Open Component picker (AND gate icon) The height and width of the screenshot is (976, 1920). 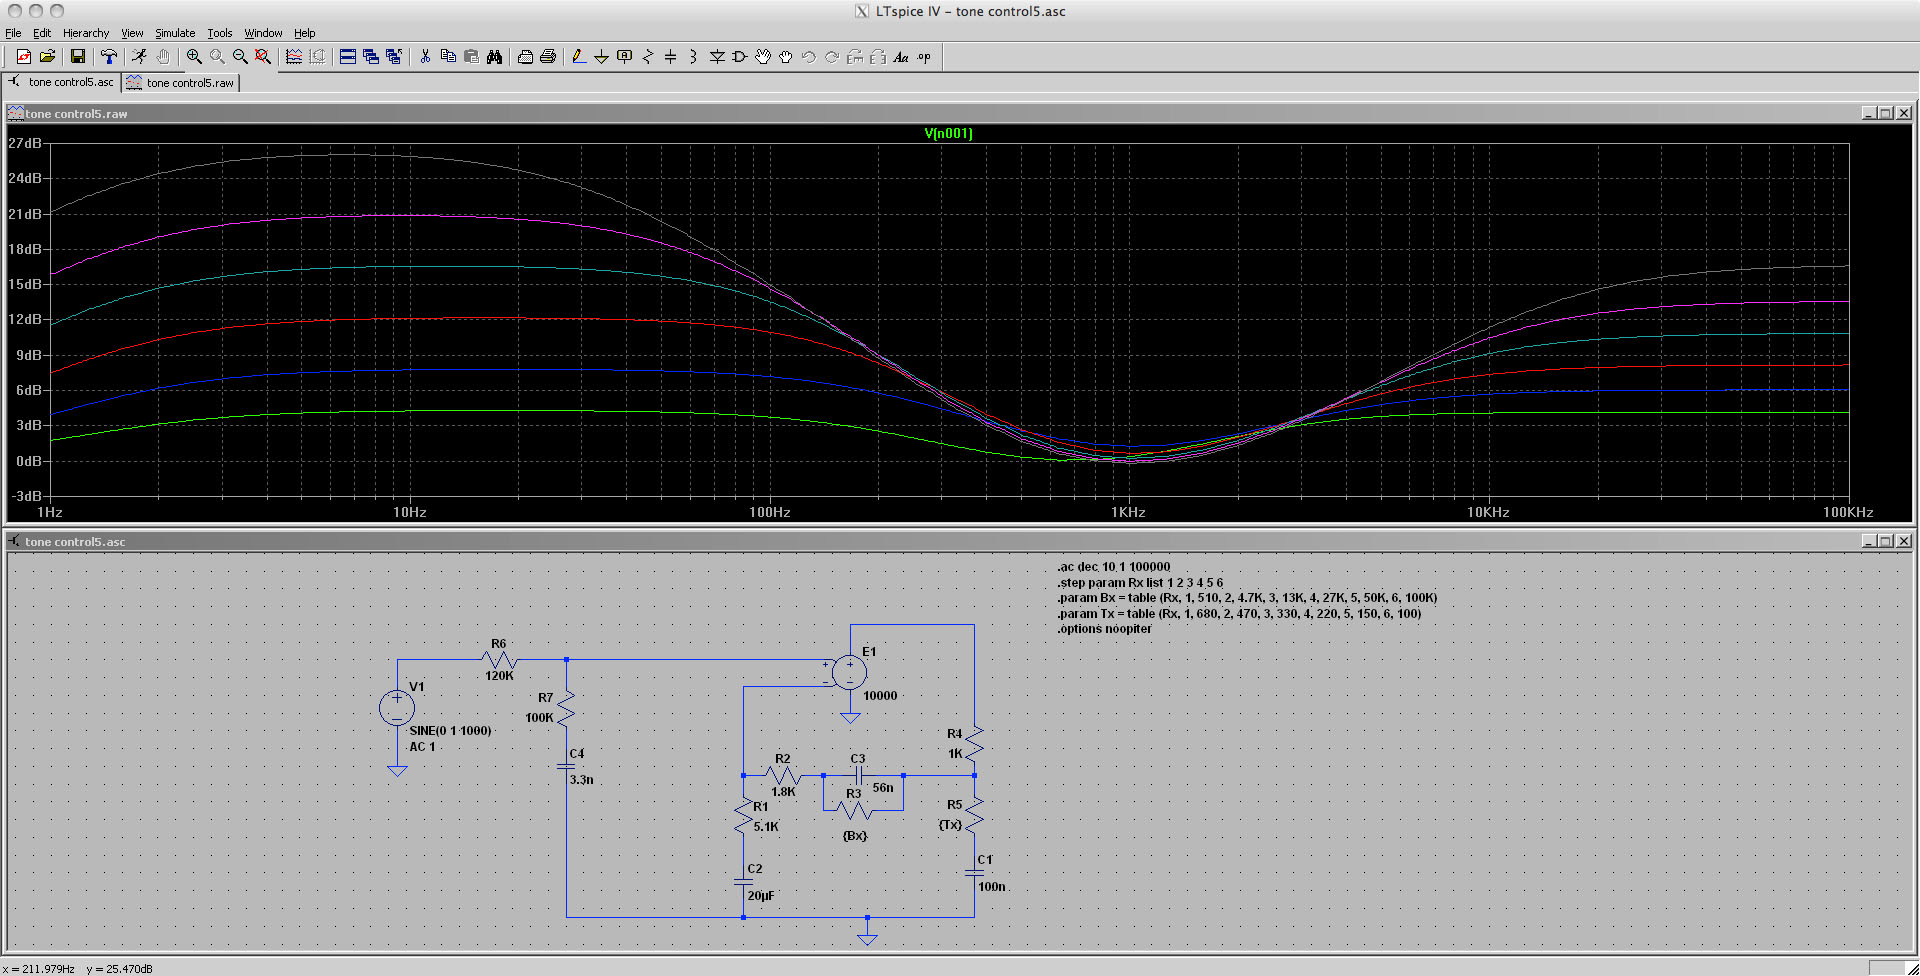click(x=740, y=57)
